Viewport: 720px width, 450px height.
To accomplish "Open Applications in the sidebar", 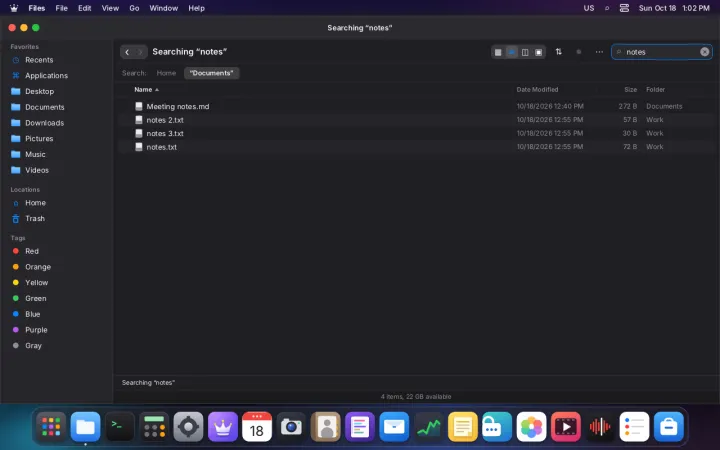I will [56, 75].
